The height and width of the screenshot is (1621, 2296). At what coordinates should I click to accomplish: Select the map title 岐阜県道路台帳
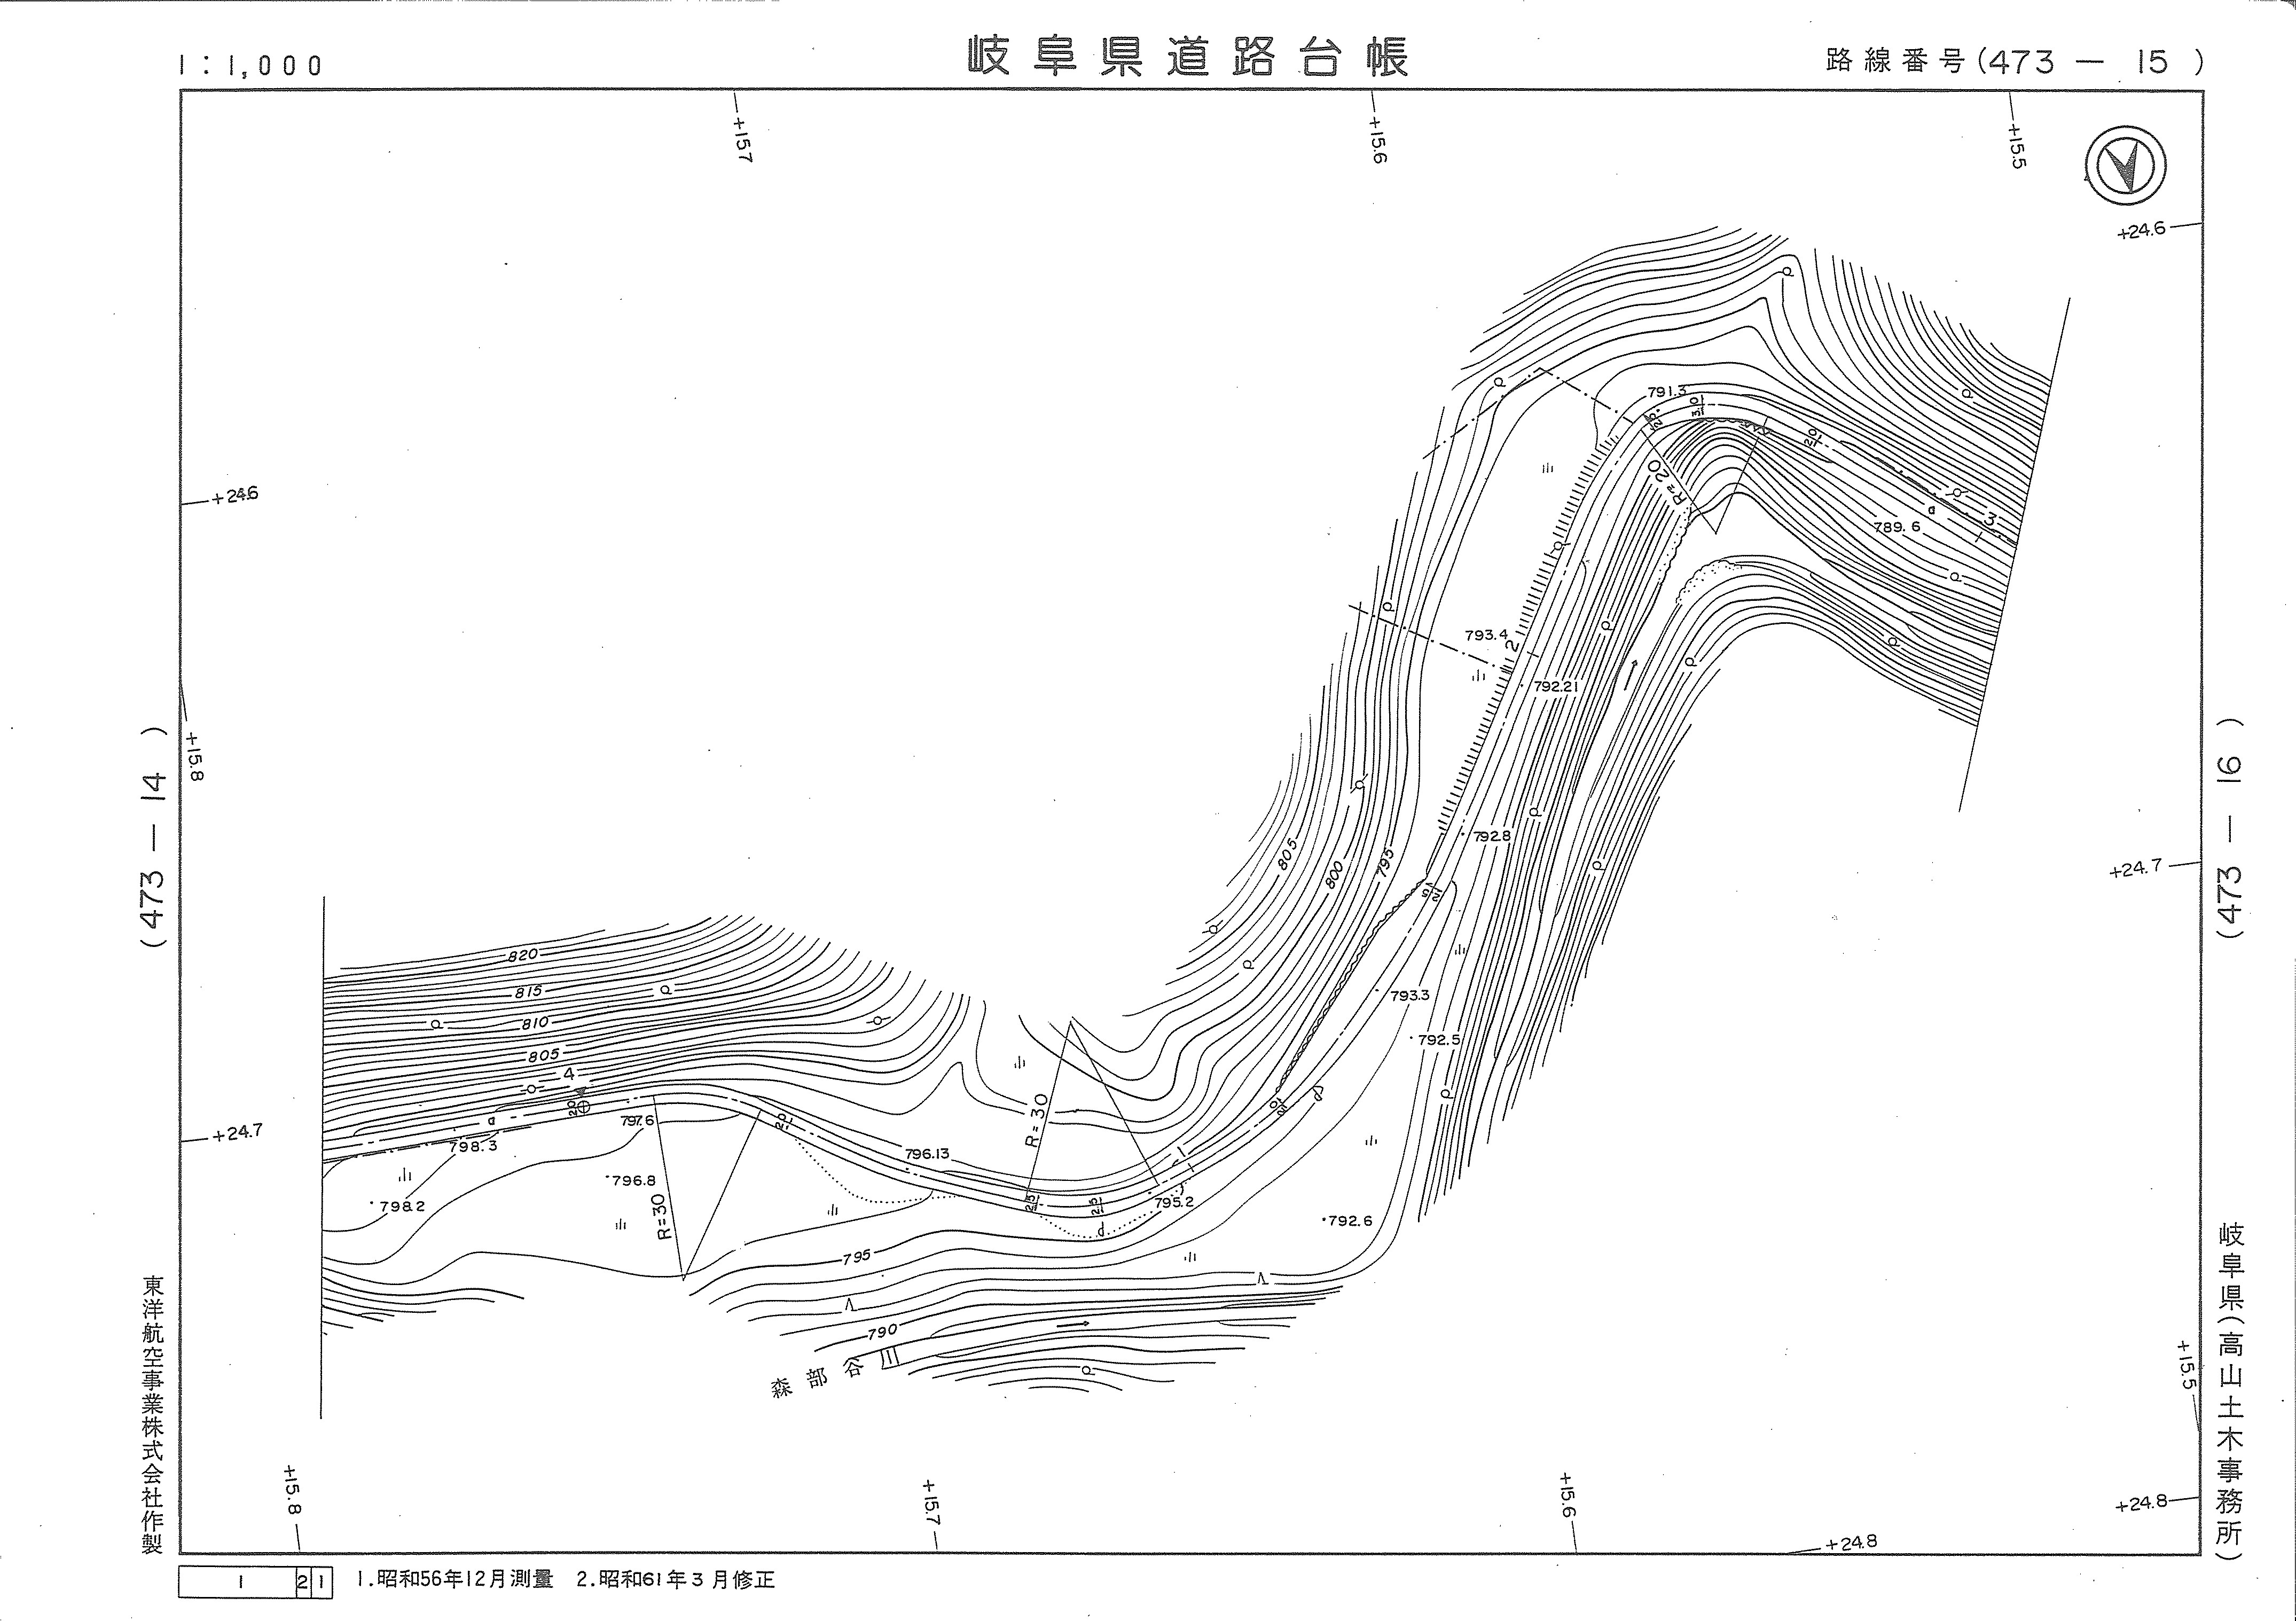(x=1187, y=57)
